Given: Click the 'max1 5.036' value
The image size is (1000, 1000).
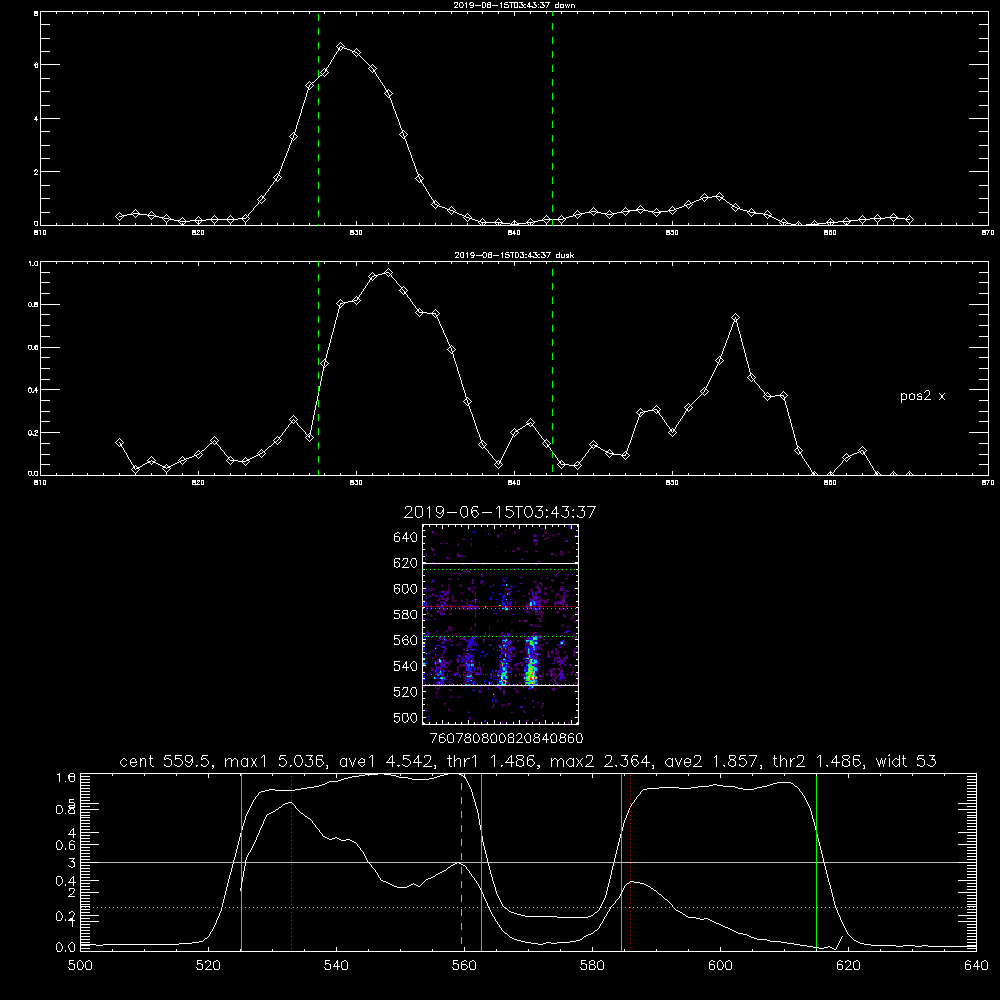Looking at the screenshot, I should [x=277, y=761].
